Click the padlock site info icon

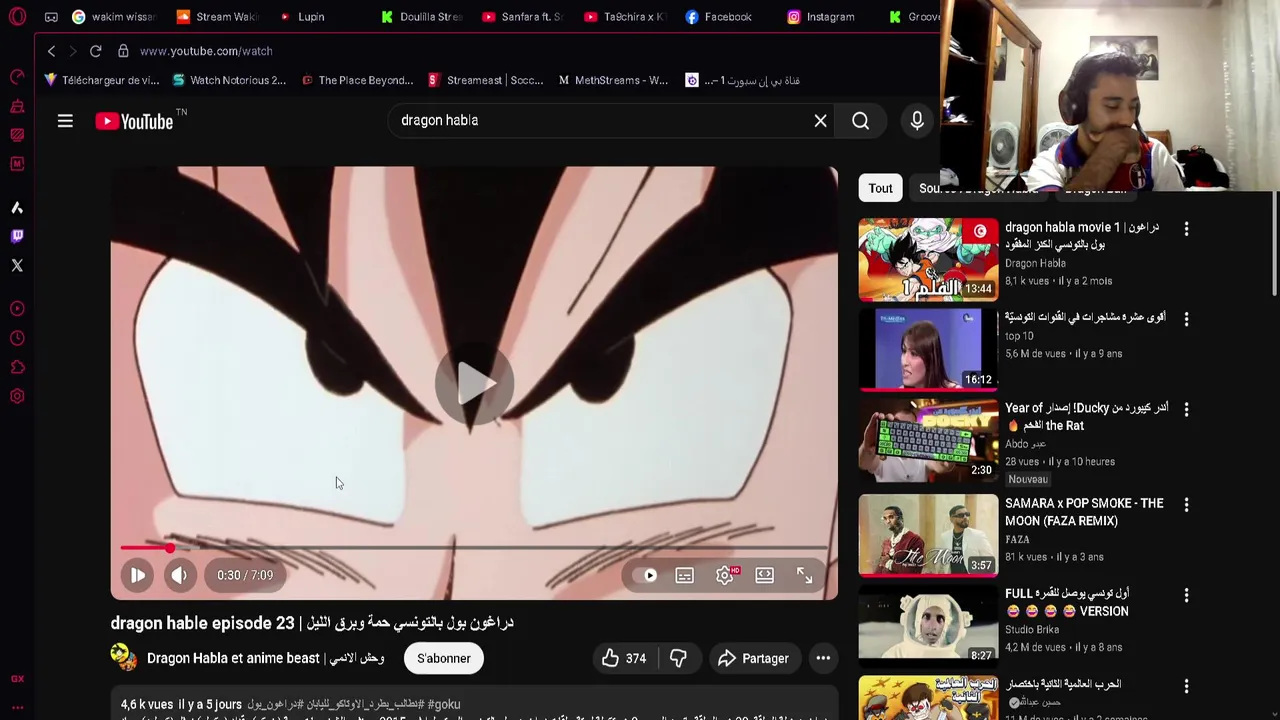pos(123,51)
